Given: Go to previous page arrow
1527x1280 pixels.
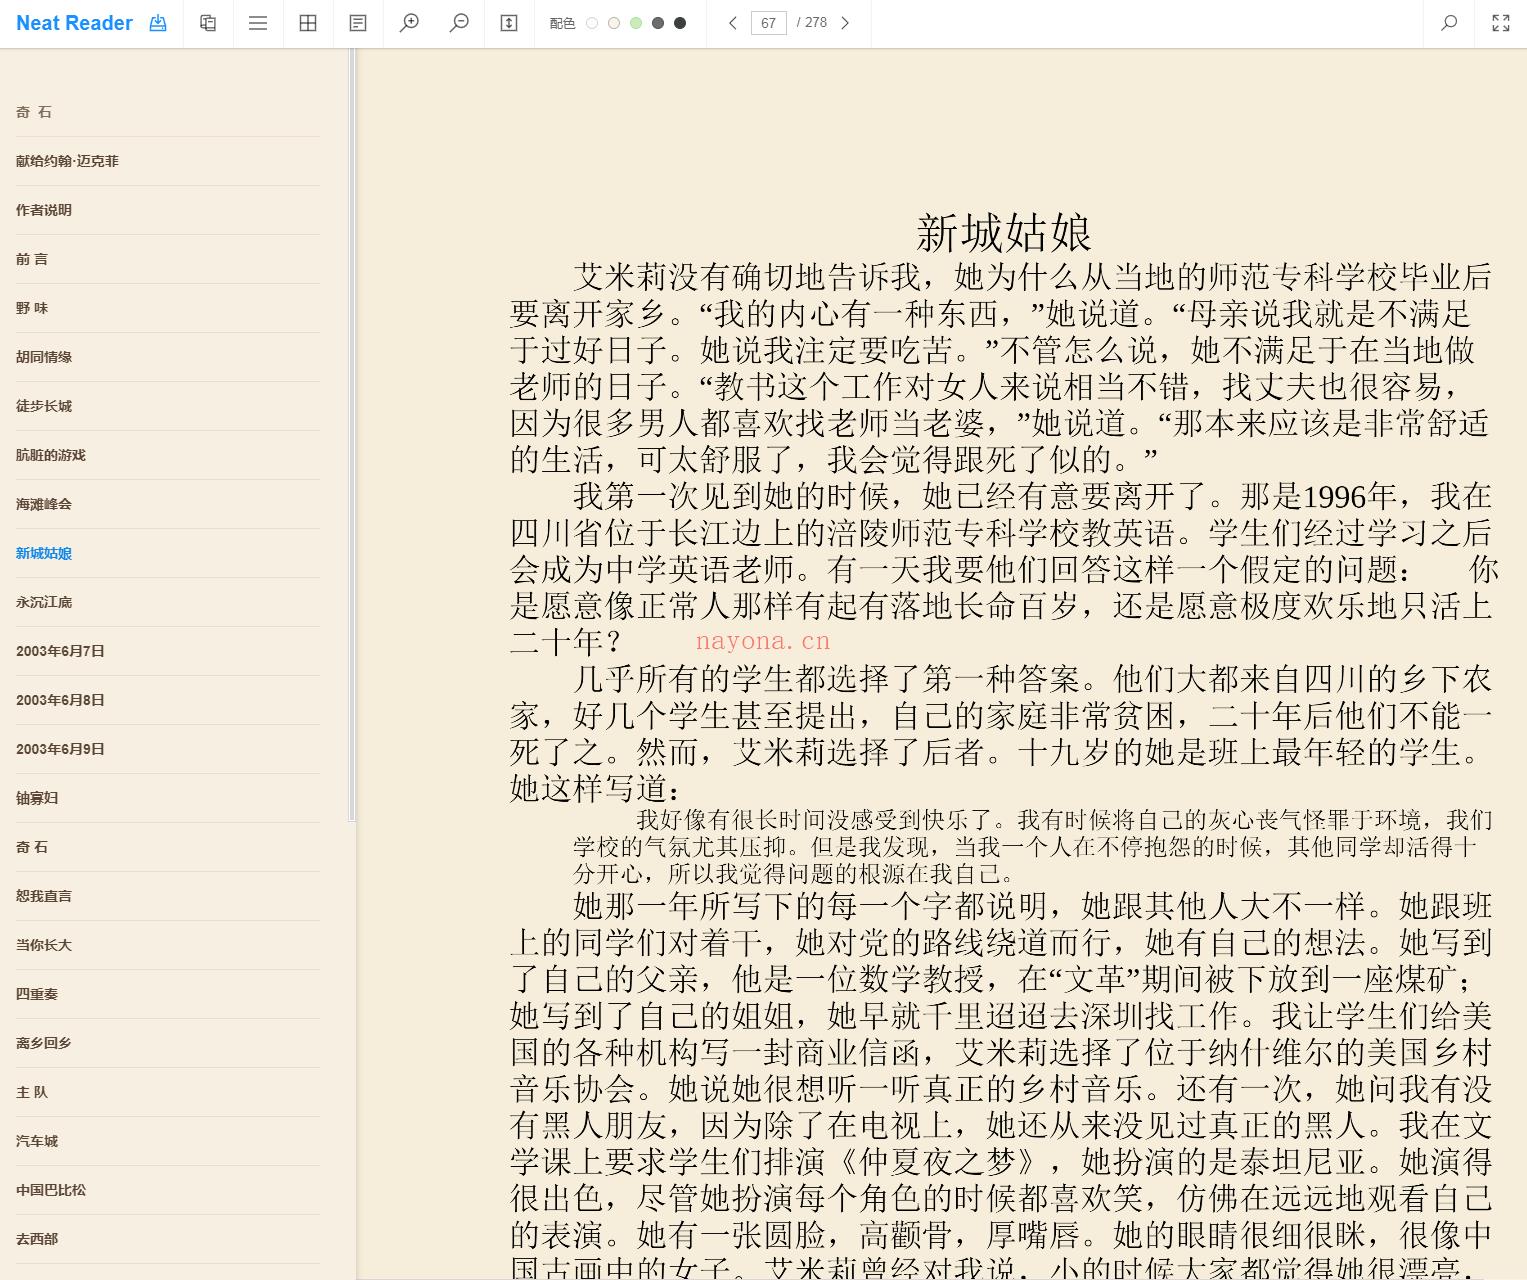Looking at the screenshot, I should coord(733,23).
